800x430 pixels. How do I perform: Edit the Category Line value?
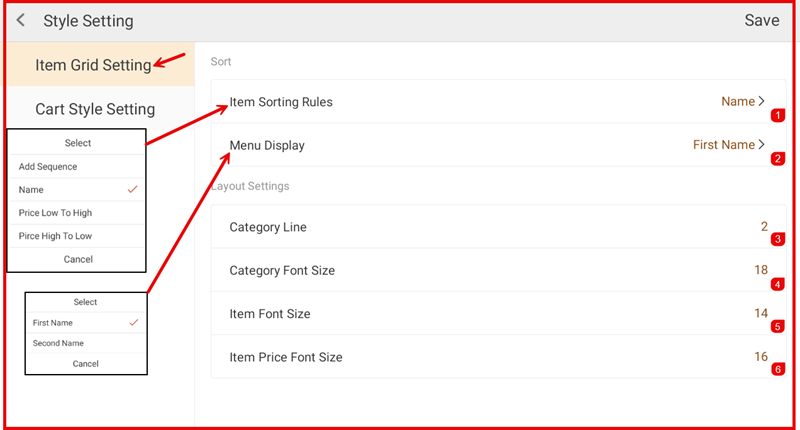point(762,227)
